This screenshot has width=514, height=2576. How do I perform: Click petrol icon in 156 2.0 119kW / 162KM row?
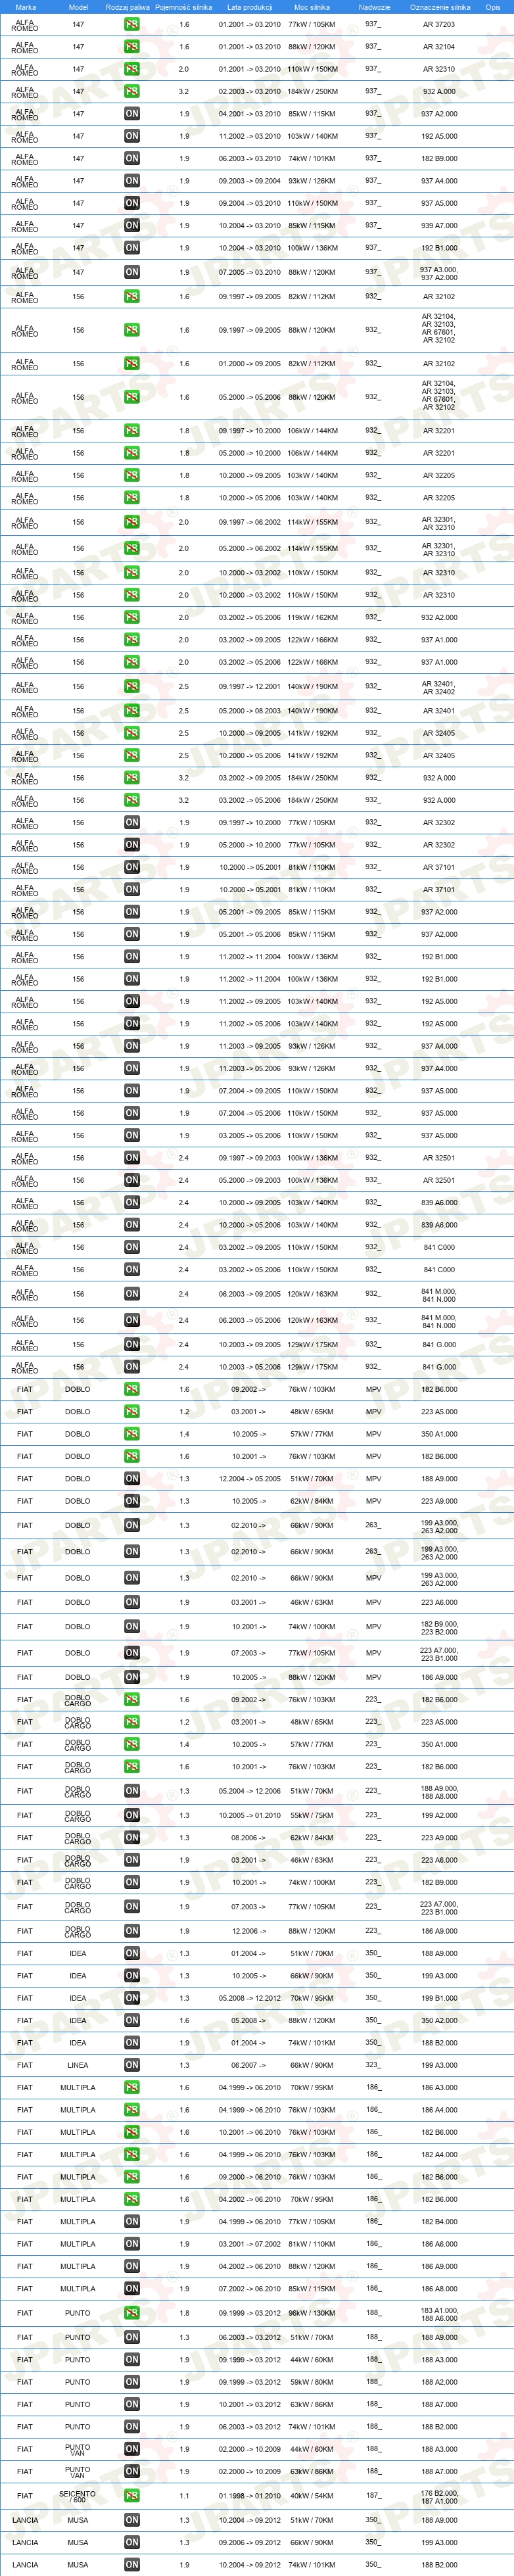[132, 617]
